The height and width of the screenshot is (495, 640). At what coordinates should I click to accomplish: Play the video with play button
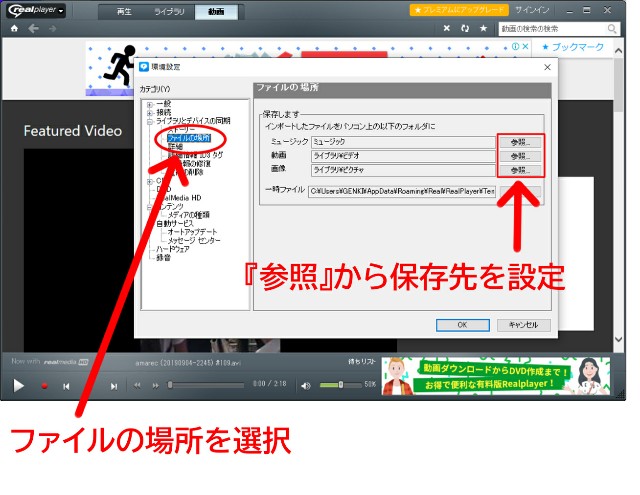point(18,386)
